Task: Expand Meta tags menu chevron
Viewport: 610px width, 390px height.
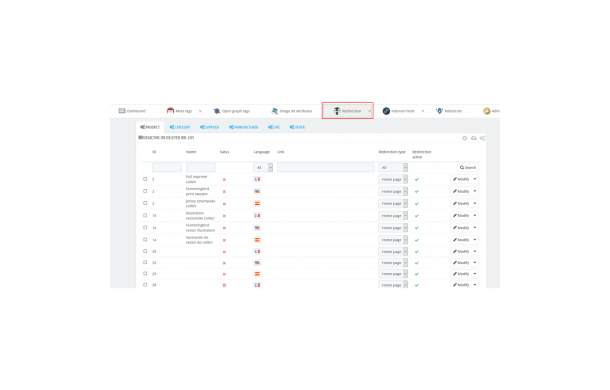Action: [x=200, y=111]
